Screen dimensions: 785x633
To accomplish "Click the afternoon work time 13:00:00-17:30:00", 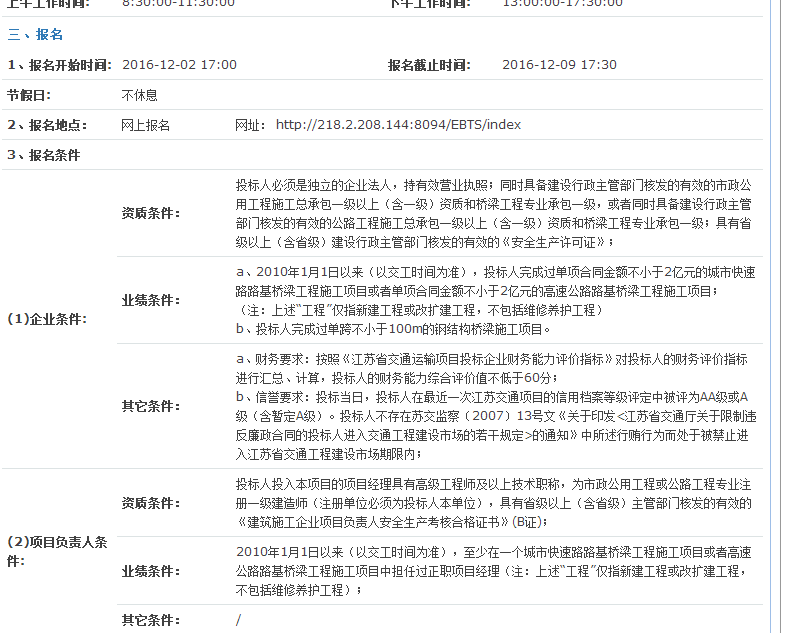I will [x=562, y=3].
